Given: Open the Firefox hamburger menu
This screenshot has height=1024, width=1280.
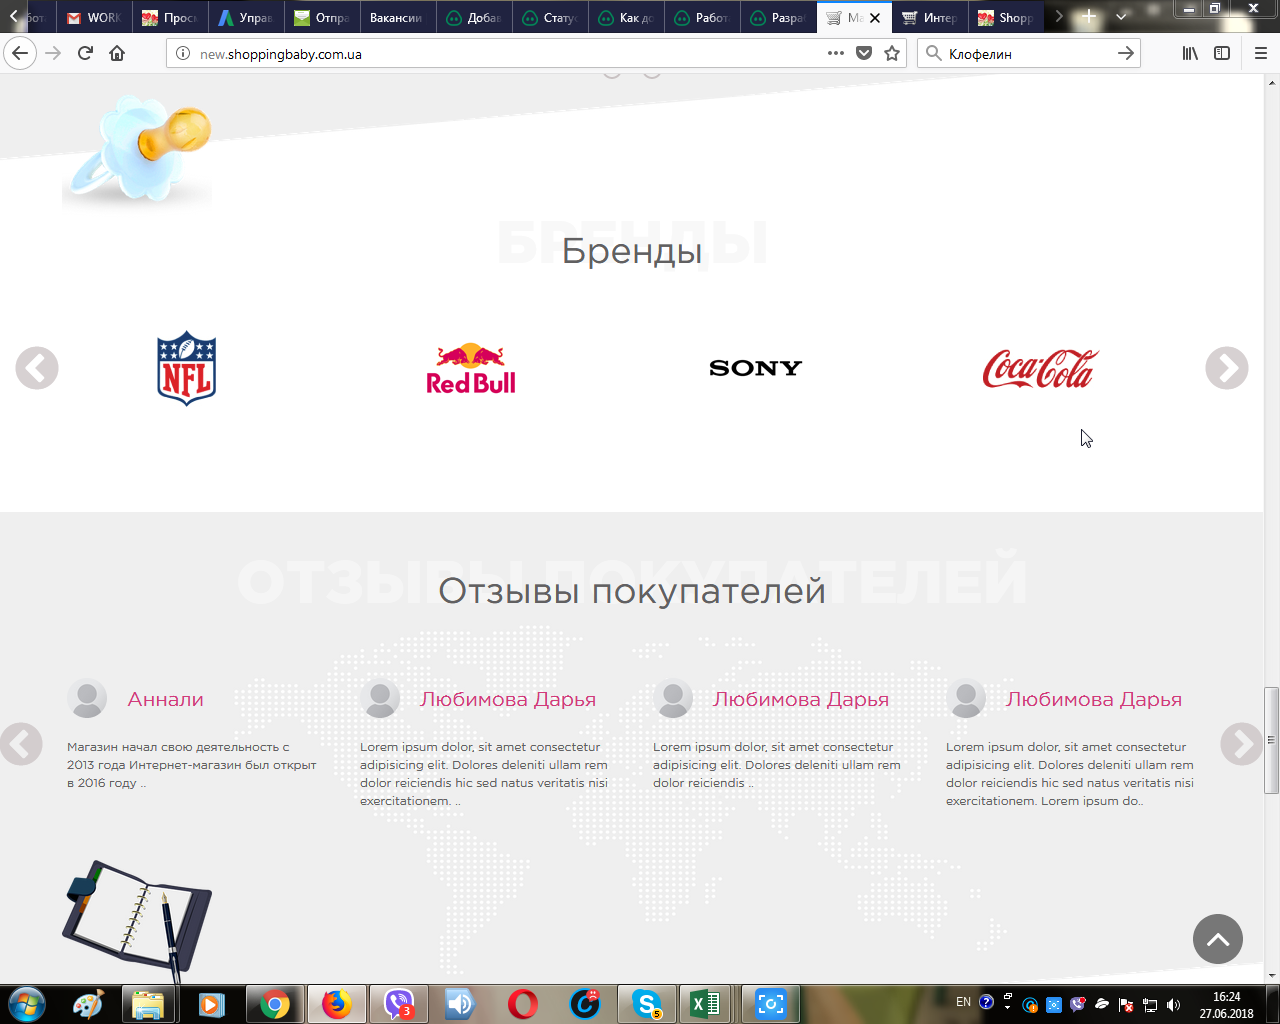Looking at the screenshot, I should point(1260,53).
